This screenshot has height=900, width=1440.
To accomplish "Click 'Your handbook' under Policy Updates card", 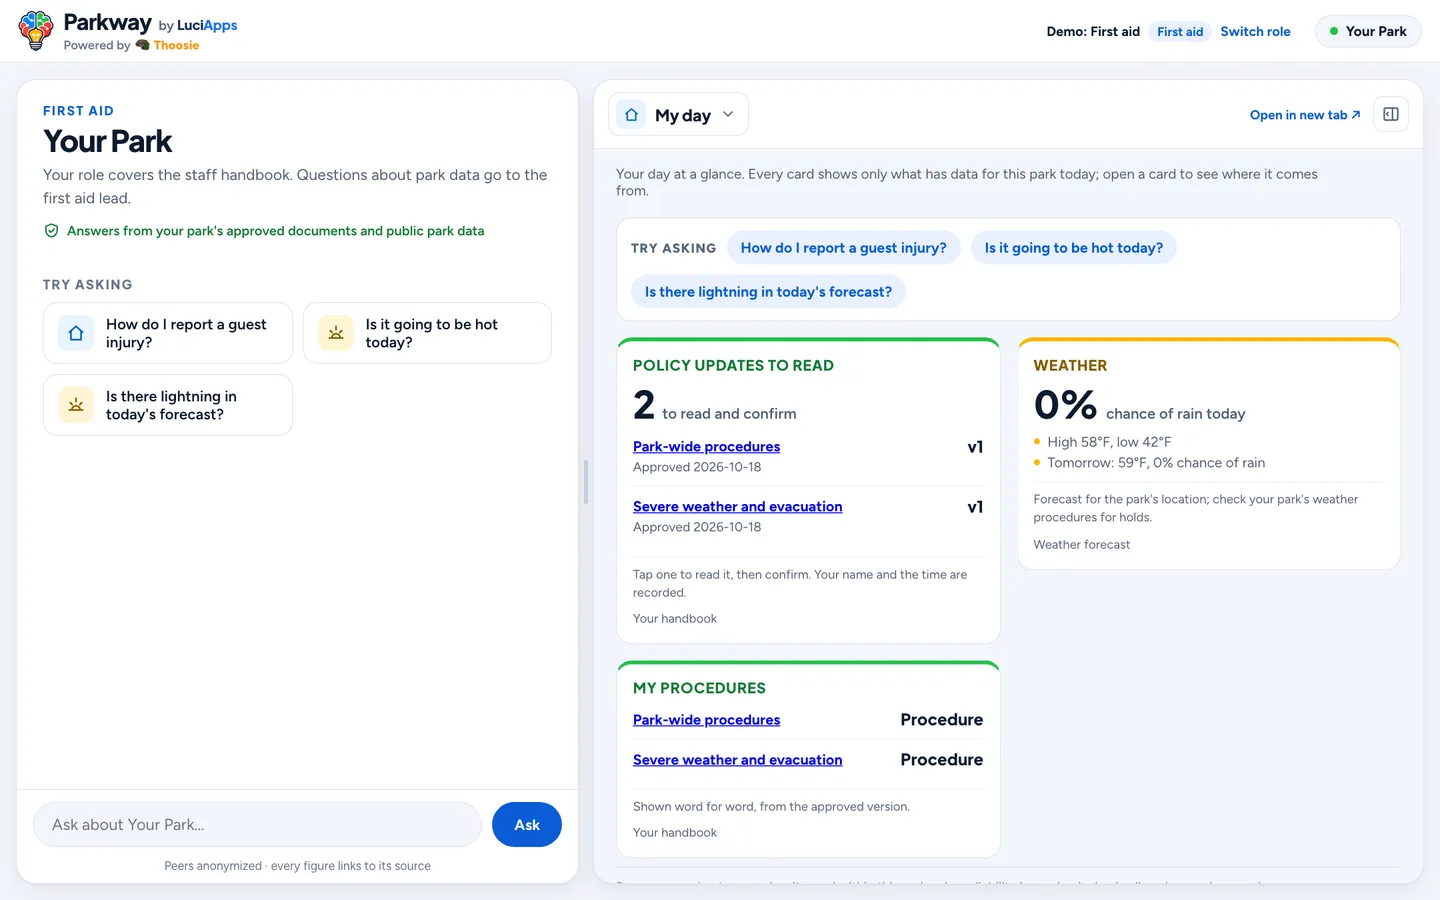I will pos(675,619).
